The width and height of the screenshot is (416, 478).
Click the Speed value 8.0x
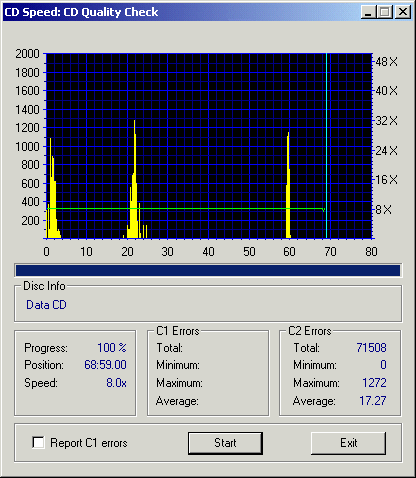116,383
